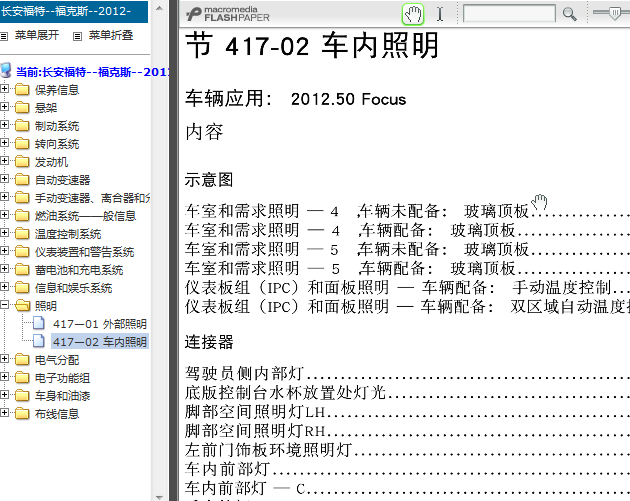630x501 pixels.
Task: Click the 菜单折叠 list icon
Action: (x=78, y=37)
